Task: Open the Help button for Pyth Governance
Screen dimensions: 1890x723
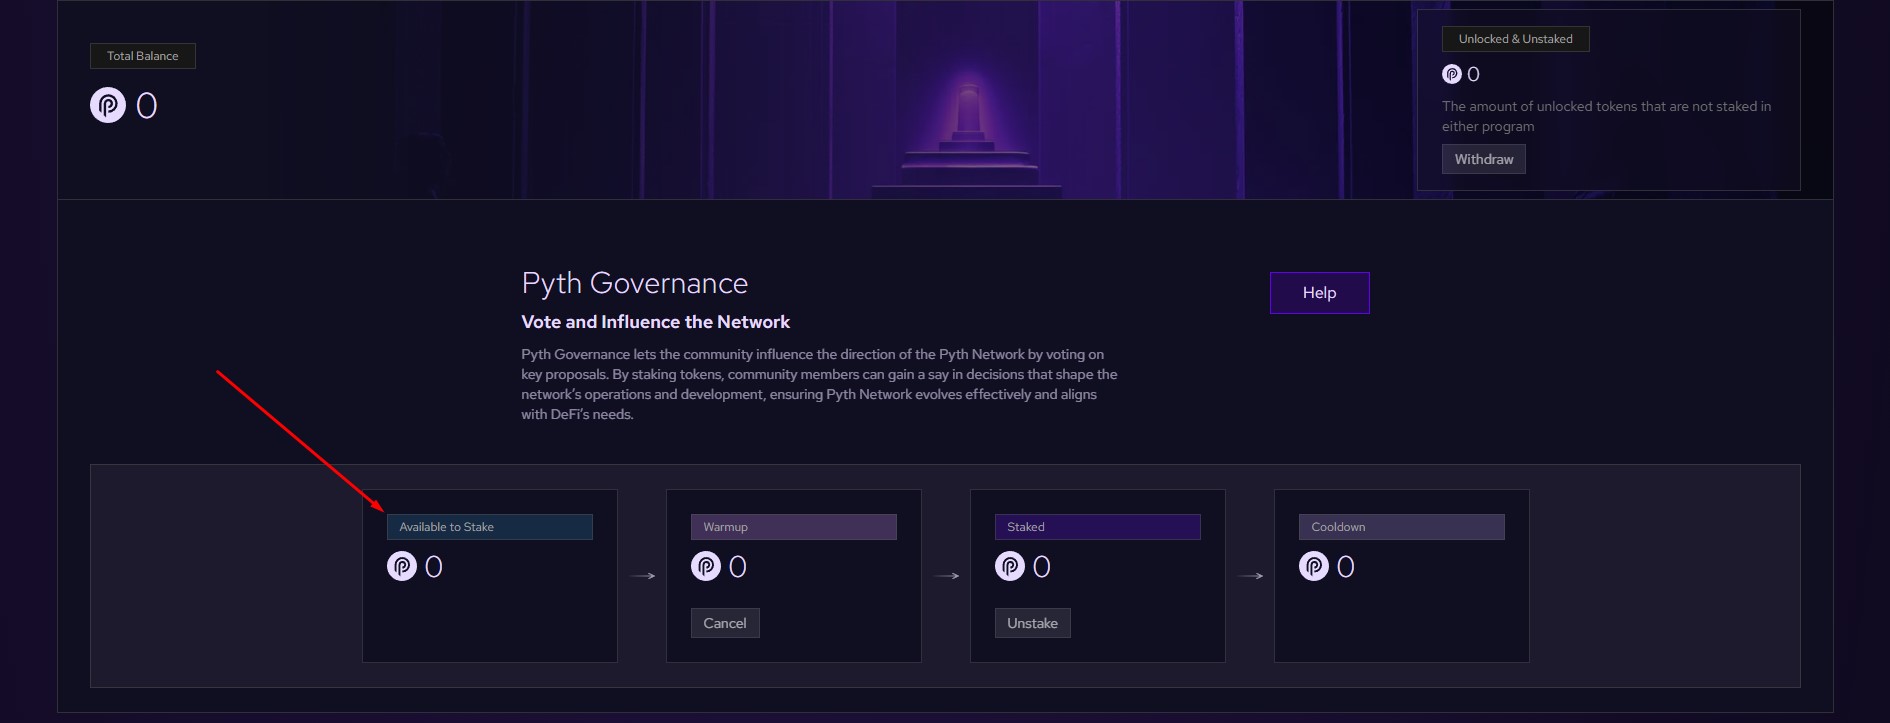Action: (x=1319, y=293)
